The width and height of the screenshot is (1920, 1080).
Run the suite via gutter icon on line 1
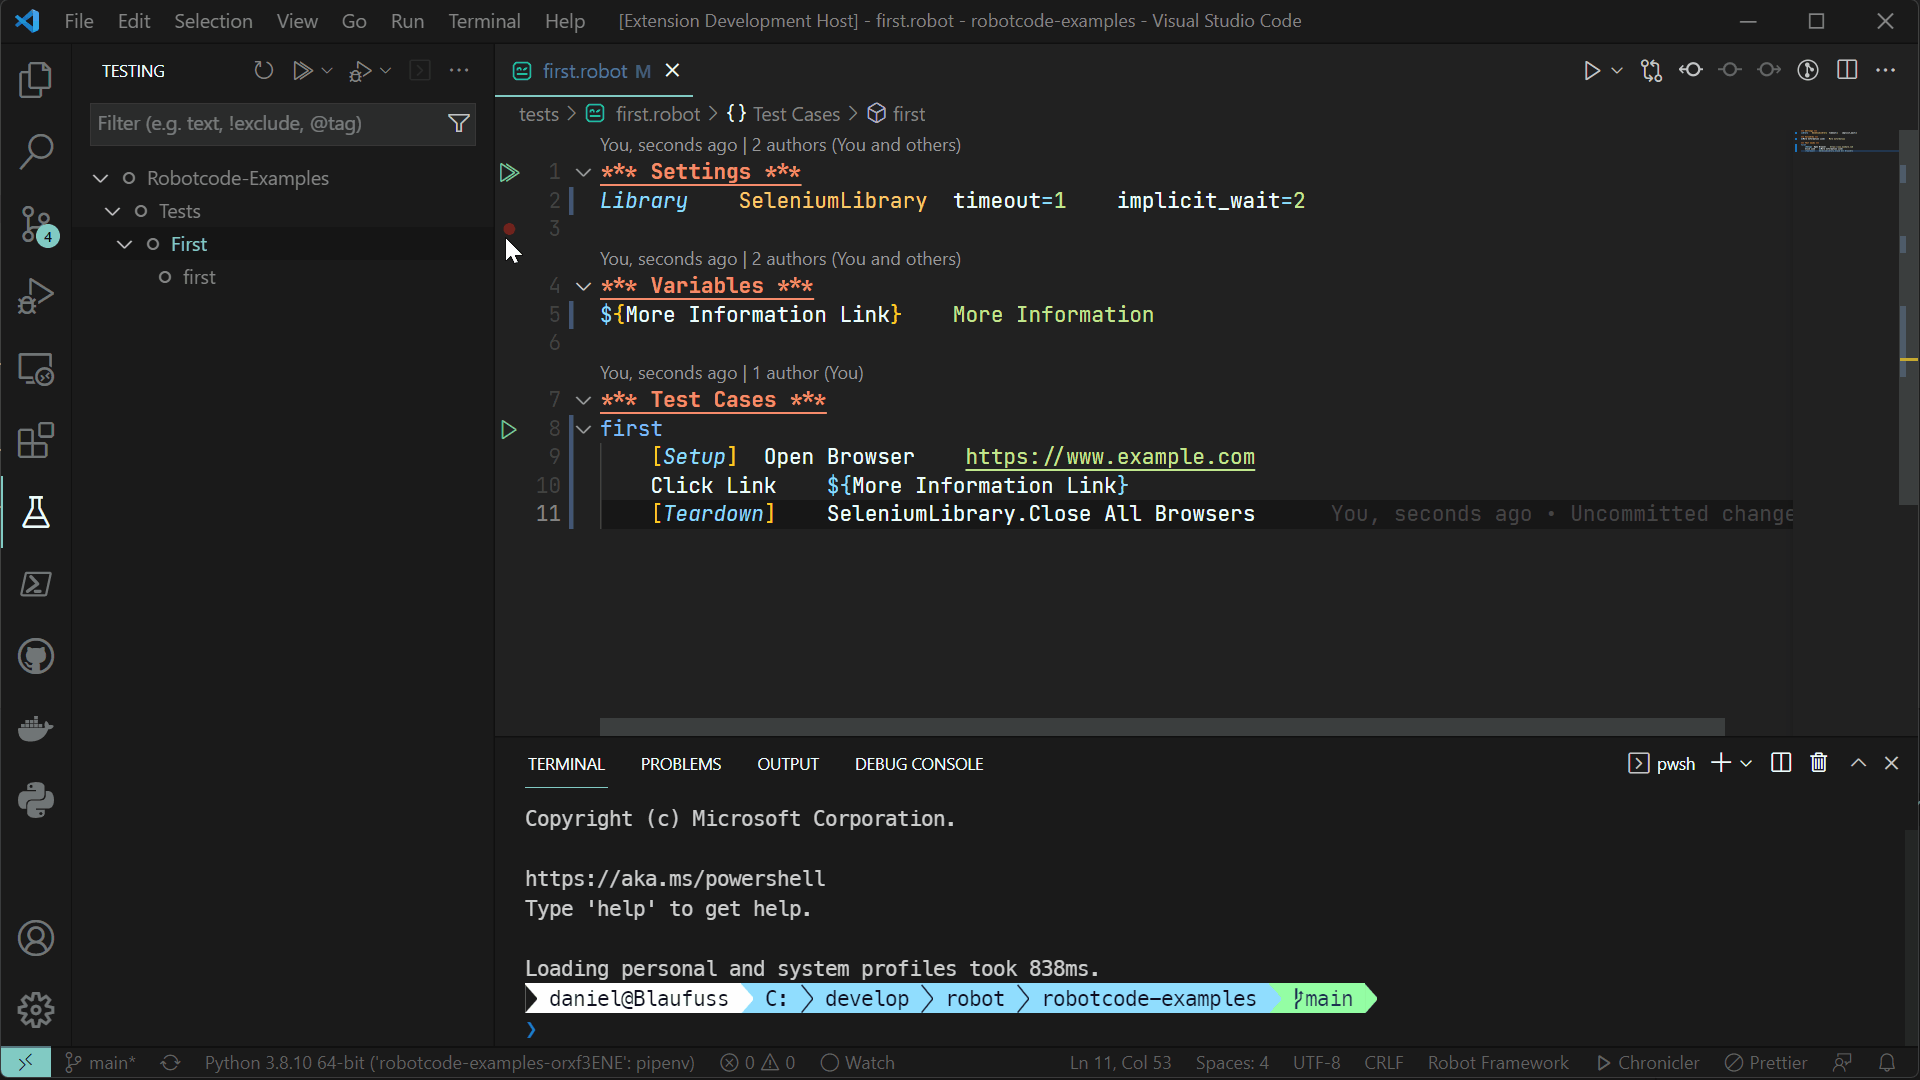point(509,173)
